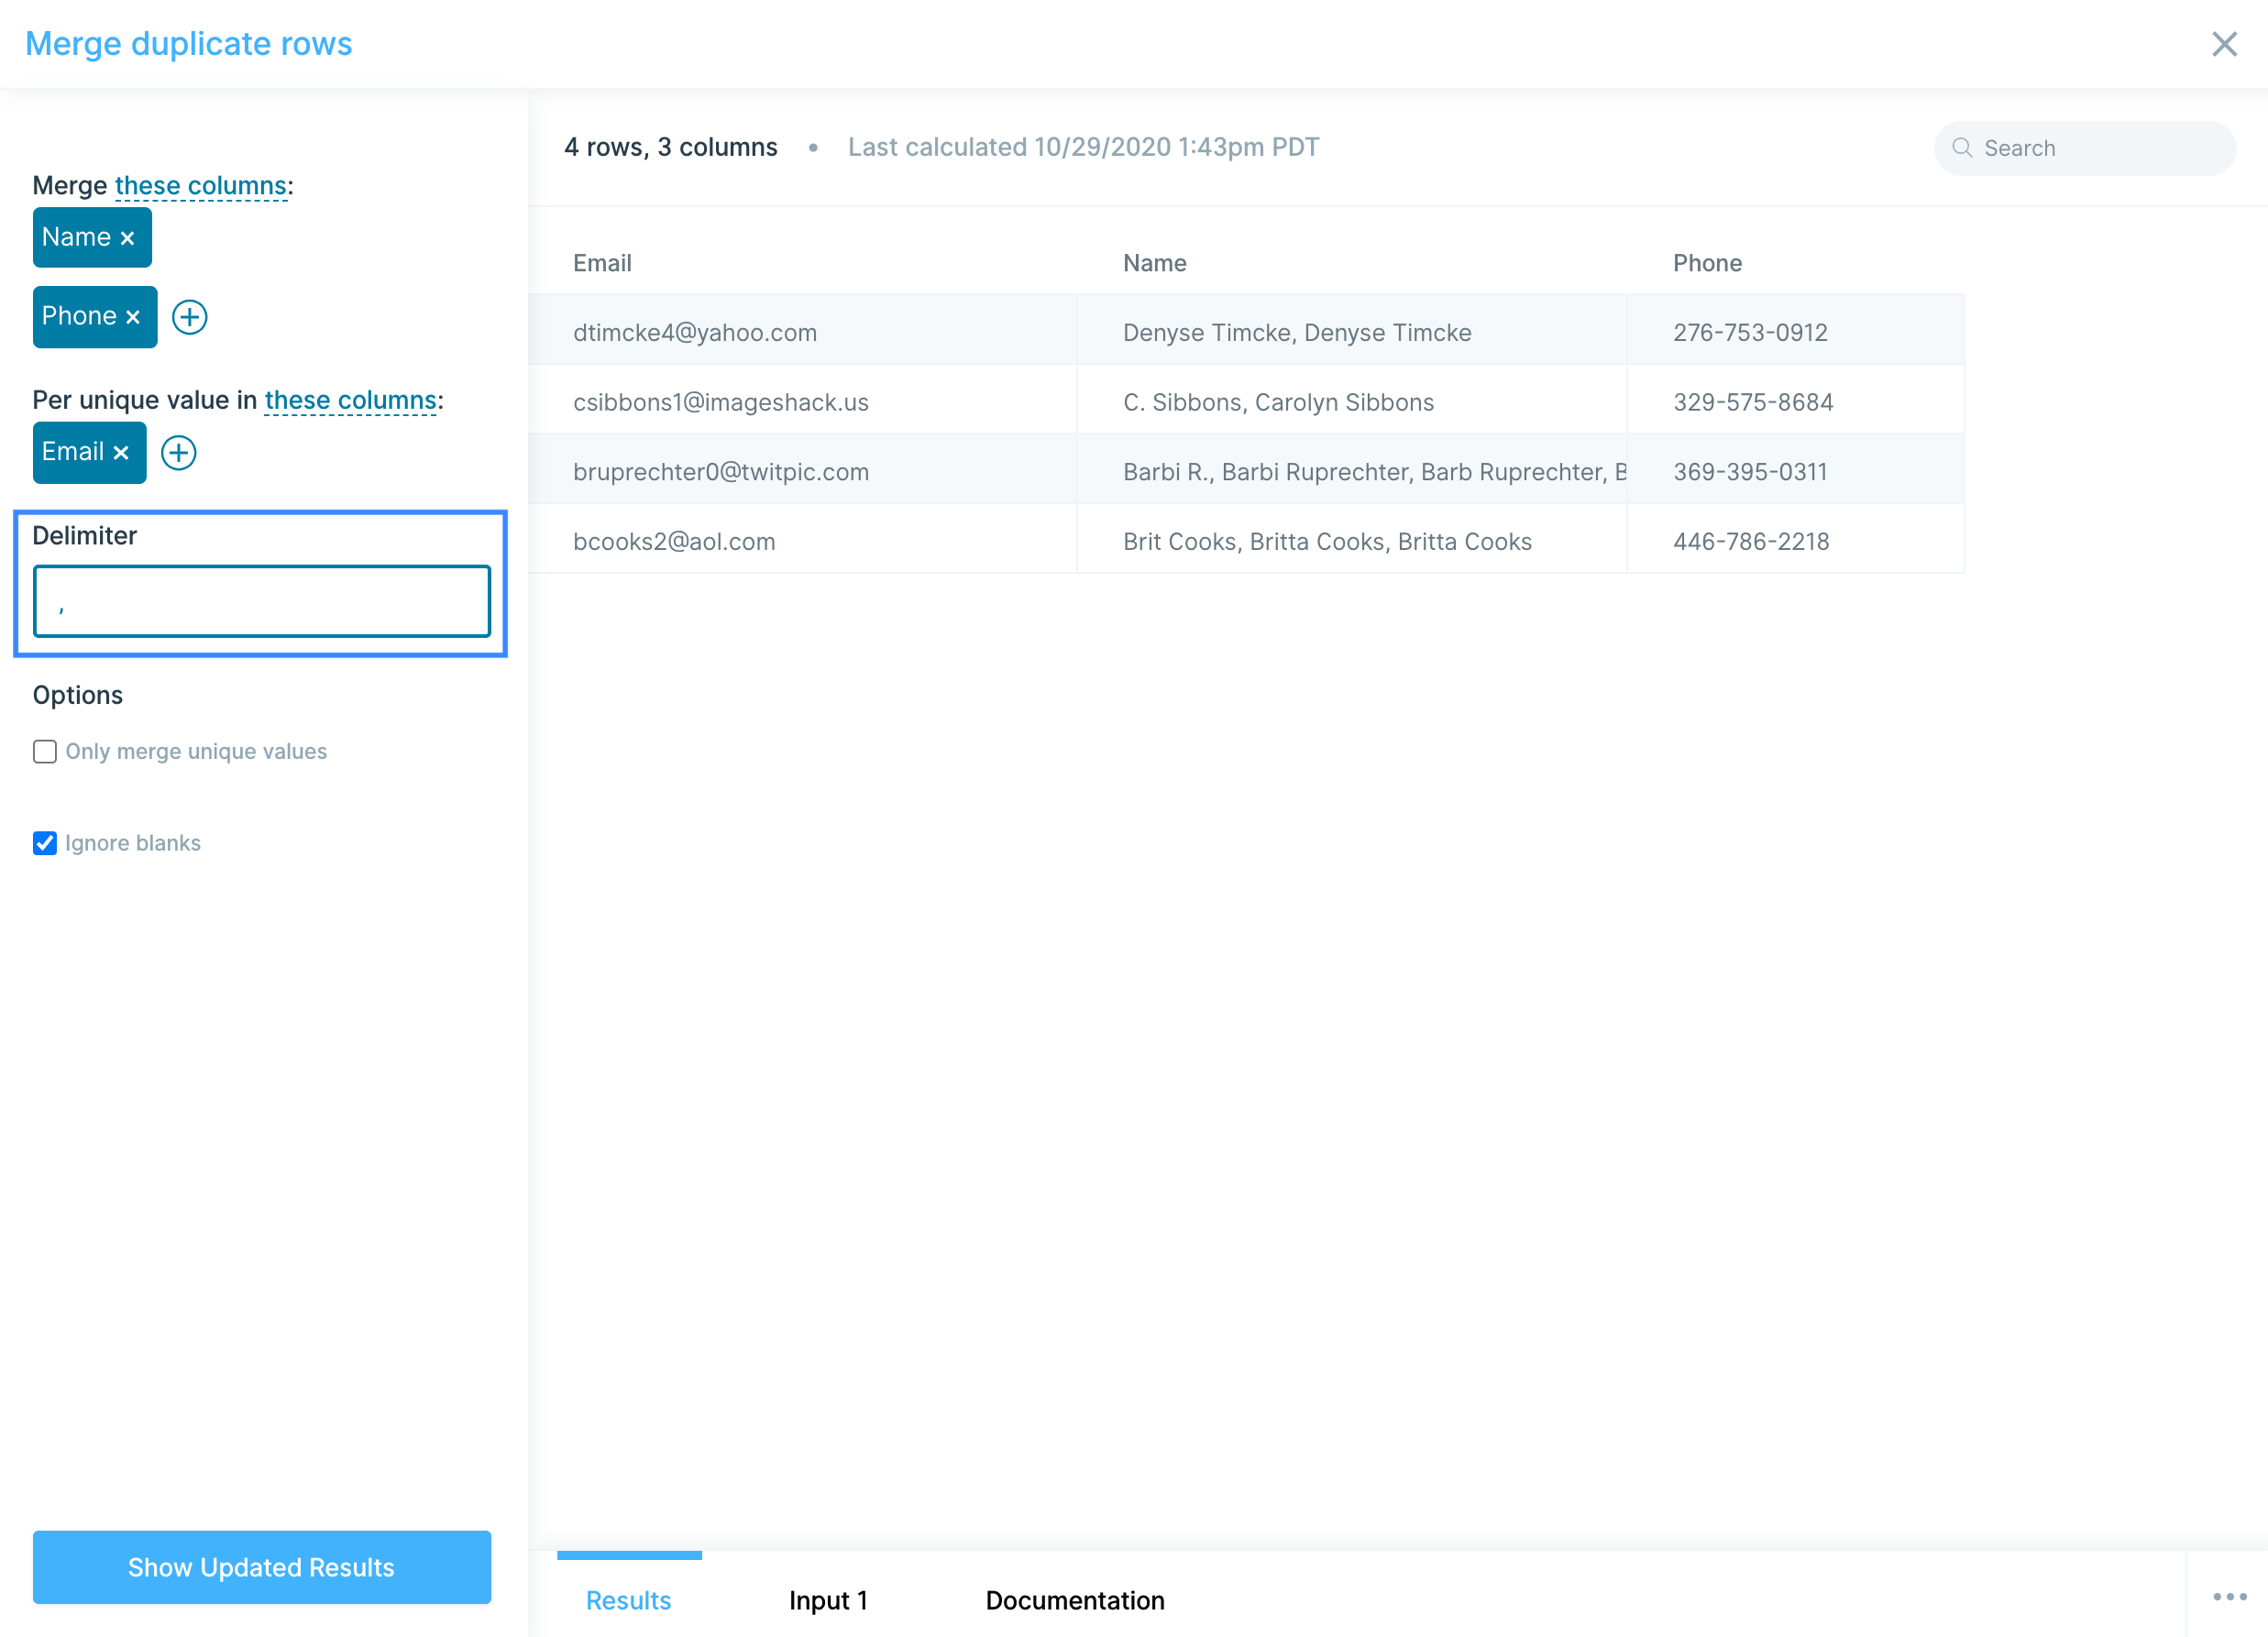Remove the Email grouping tag

[x=121, y=453]
